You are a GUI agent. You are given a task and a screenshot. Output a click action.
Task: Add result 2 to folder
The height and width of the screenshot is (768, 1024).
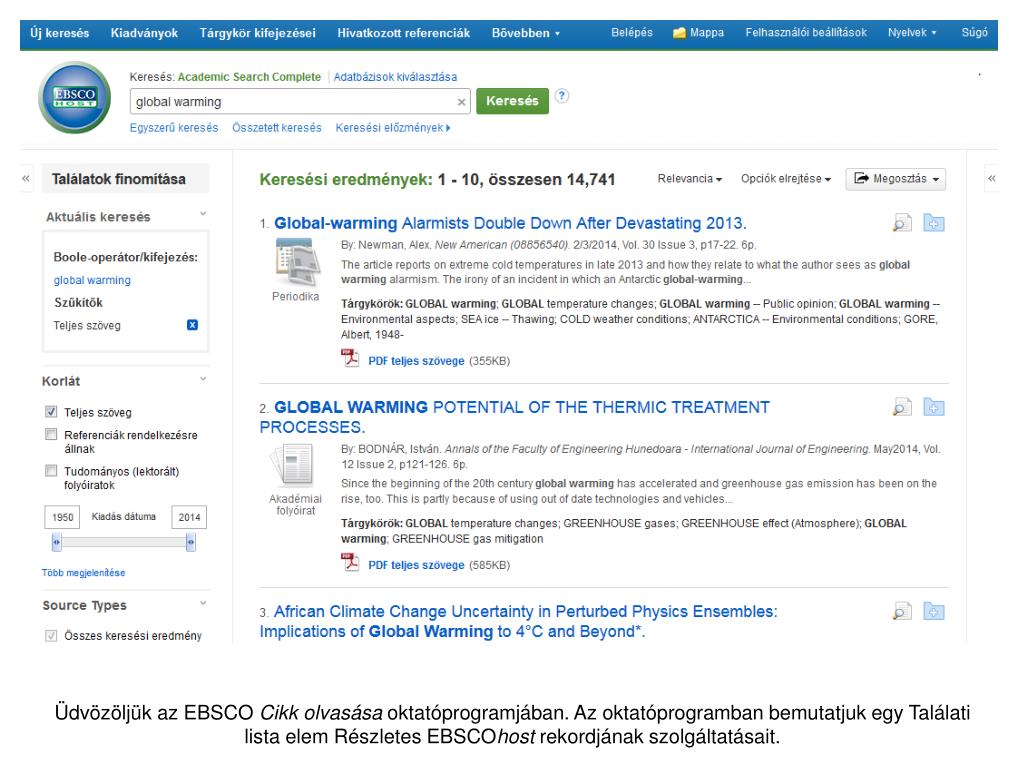[934, 408]
